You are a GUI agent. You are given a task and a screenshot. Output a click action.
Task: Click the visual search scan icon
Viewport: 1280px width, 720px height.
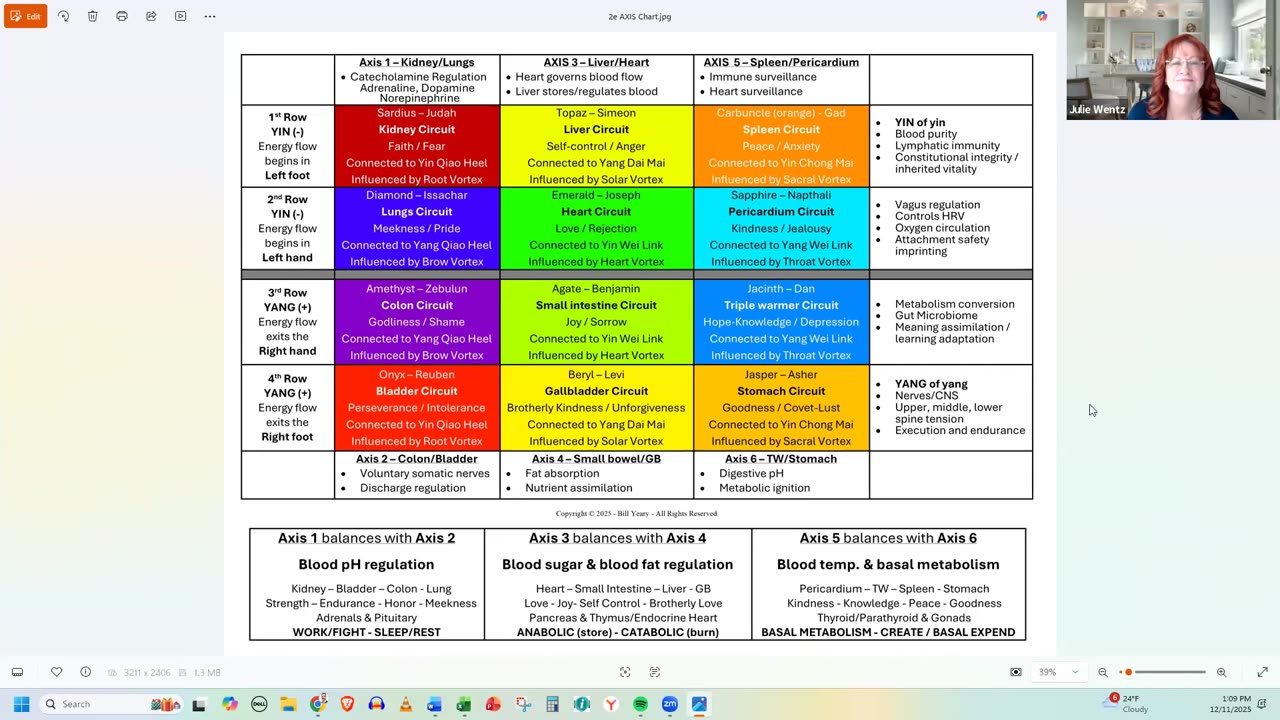(x=625, y=672)
